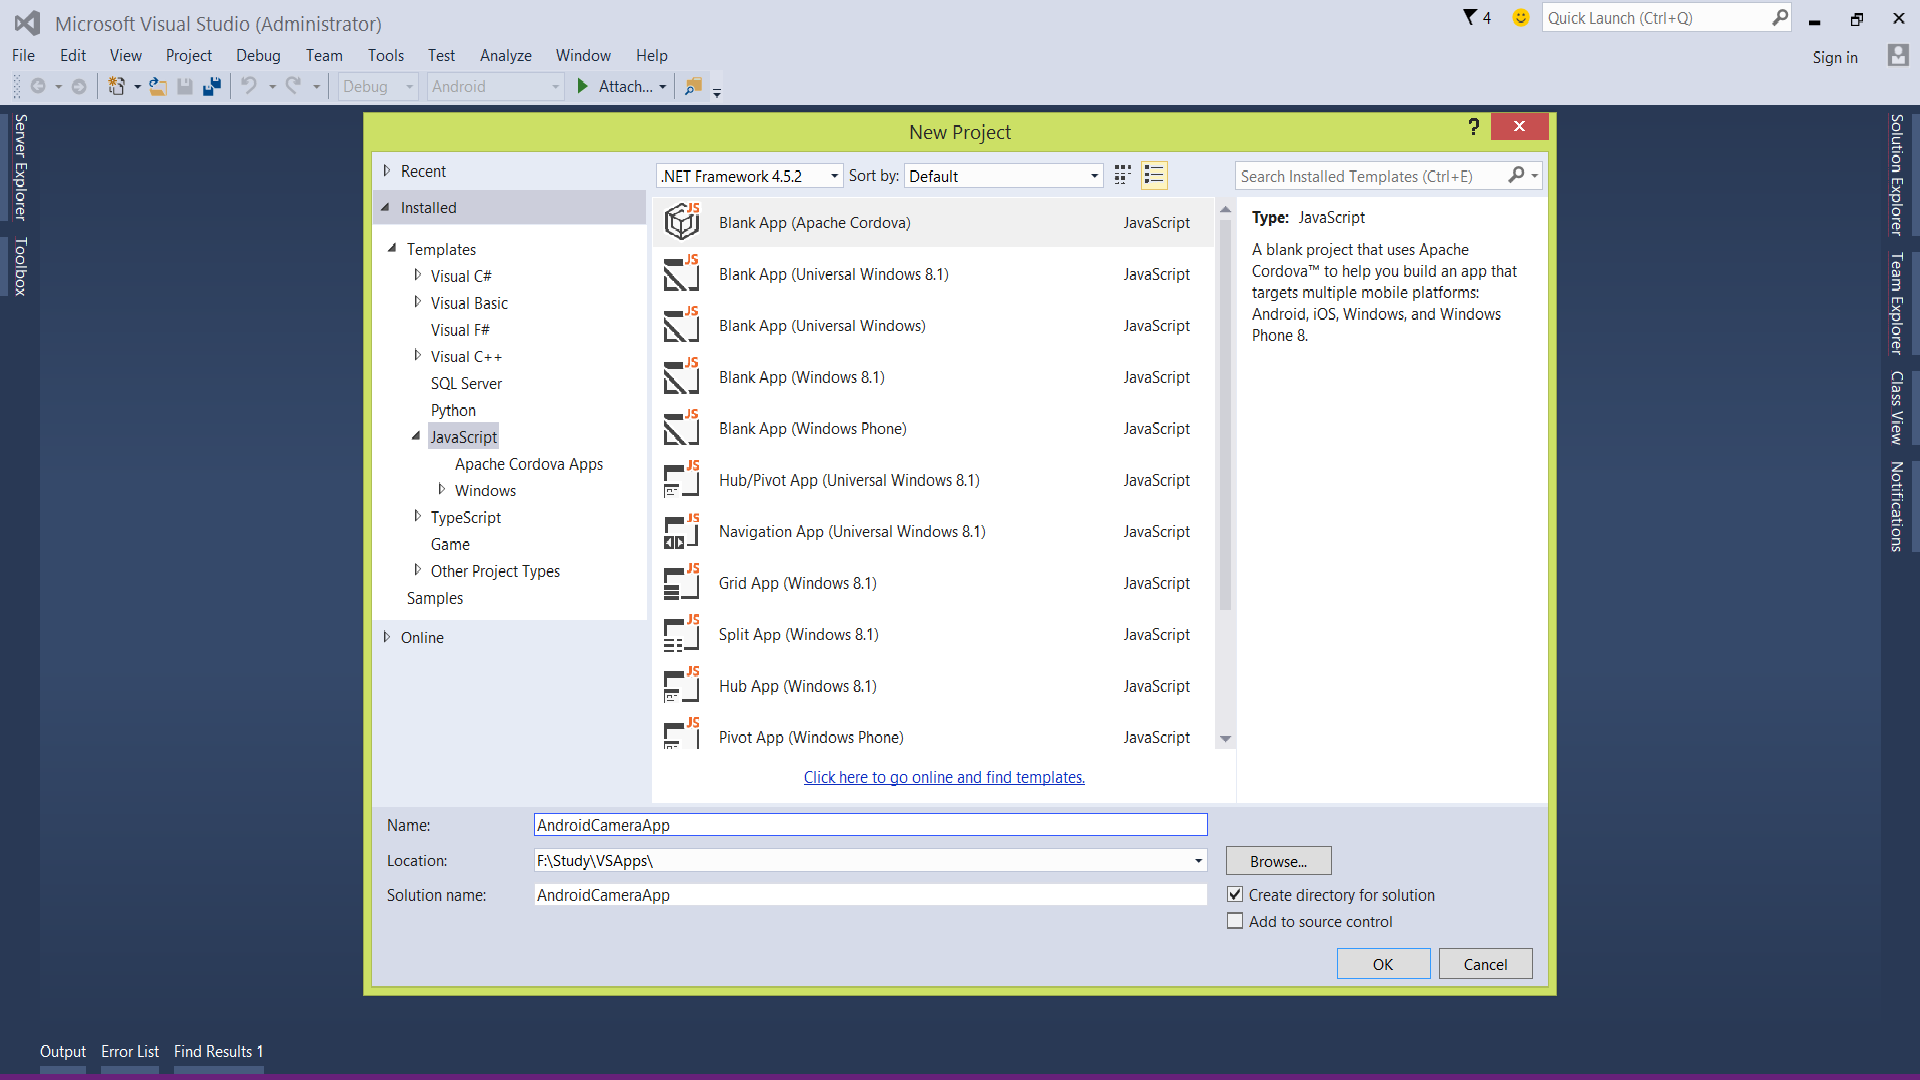Open the Debug menu

point(258,56)
